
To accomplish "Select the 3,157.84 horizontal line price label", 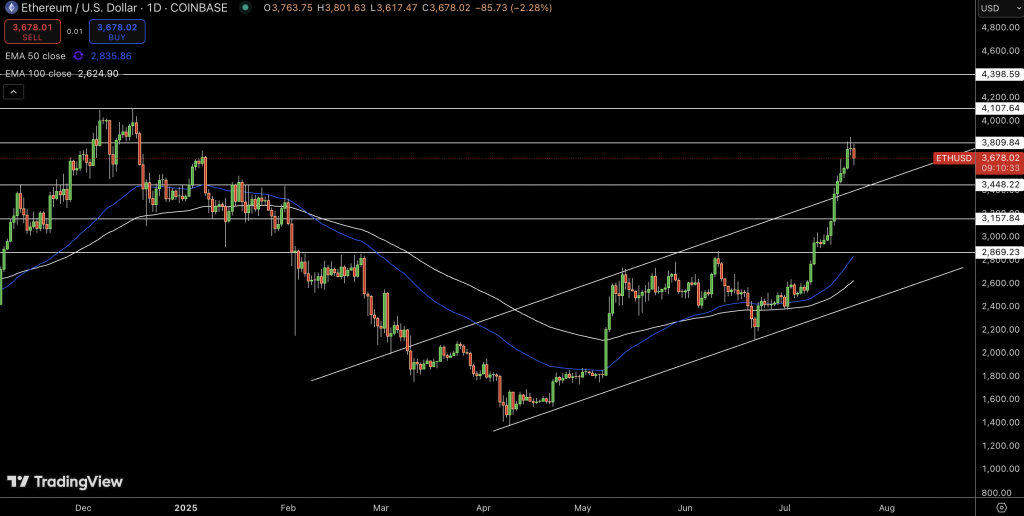I will tap(998, 218).
